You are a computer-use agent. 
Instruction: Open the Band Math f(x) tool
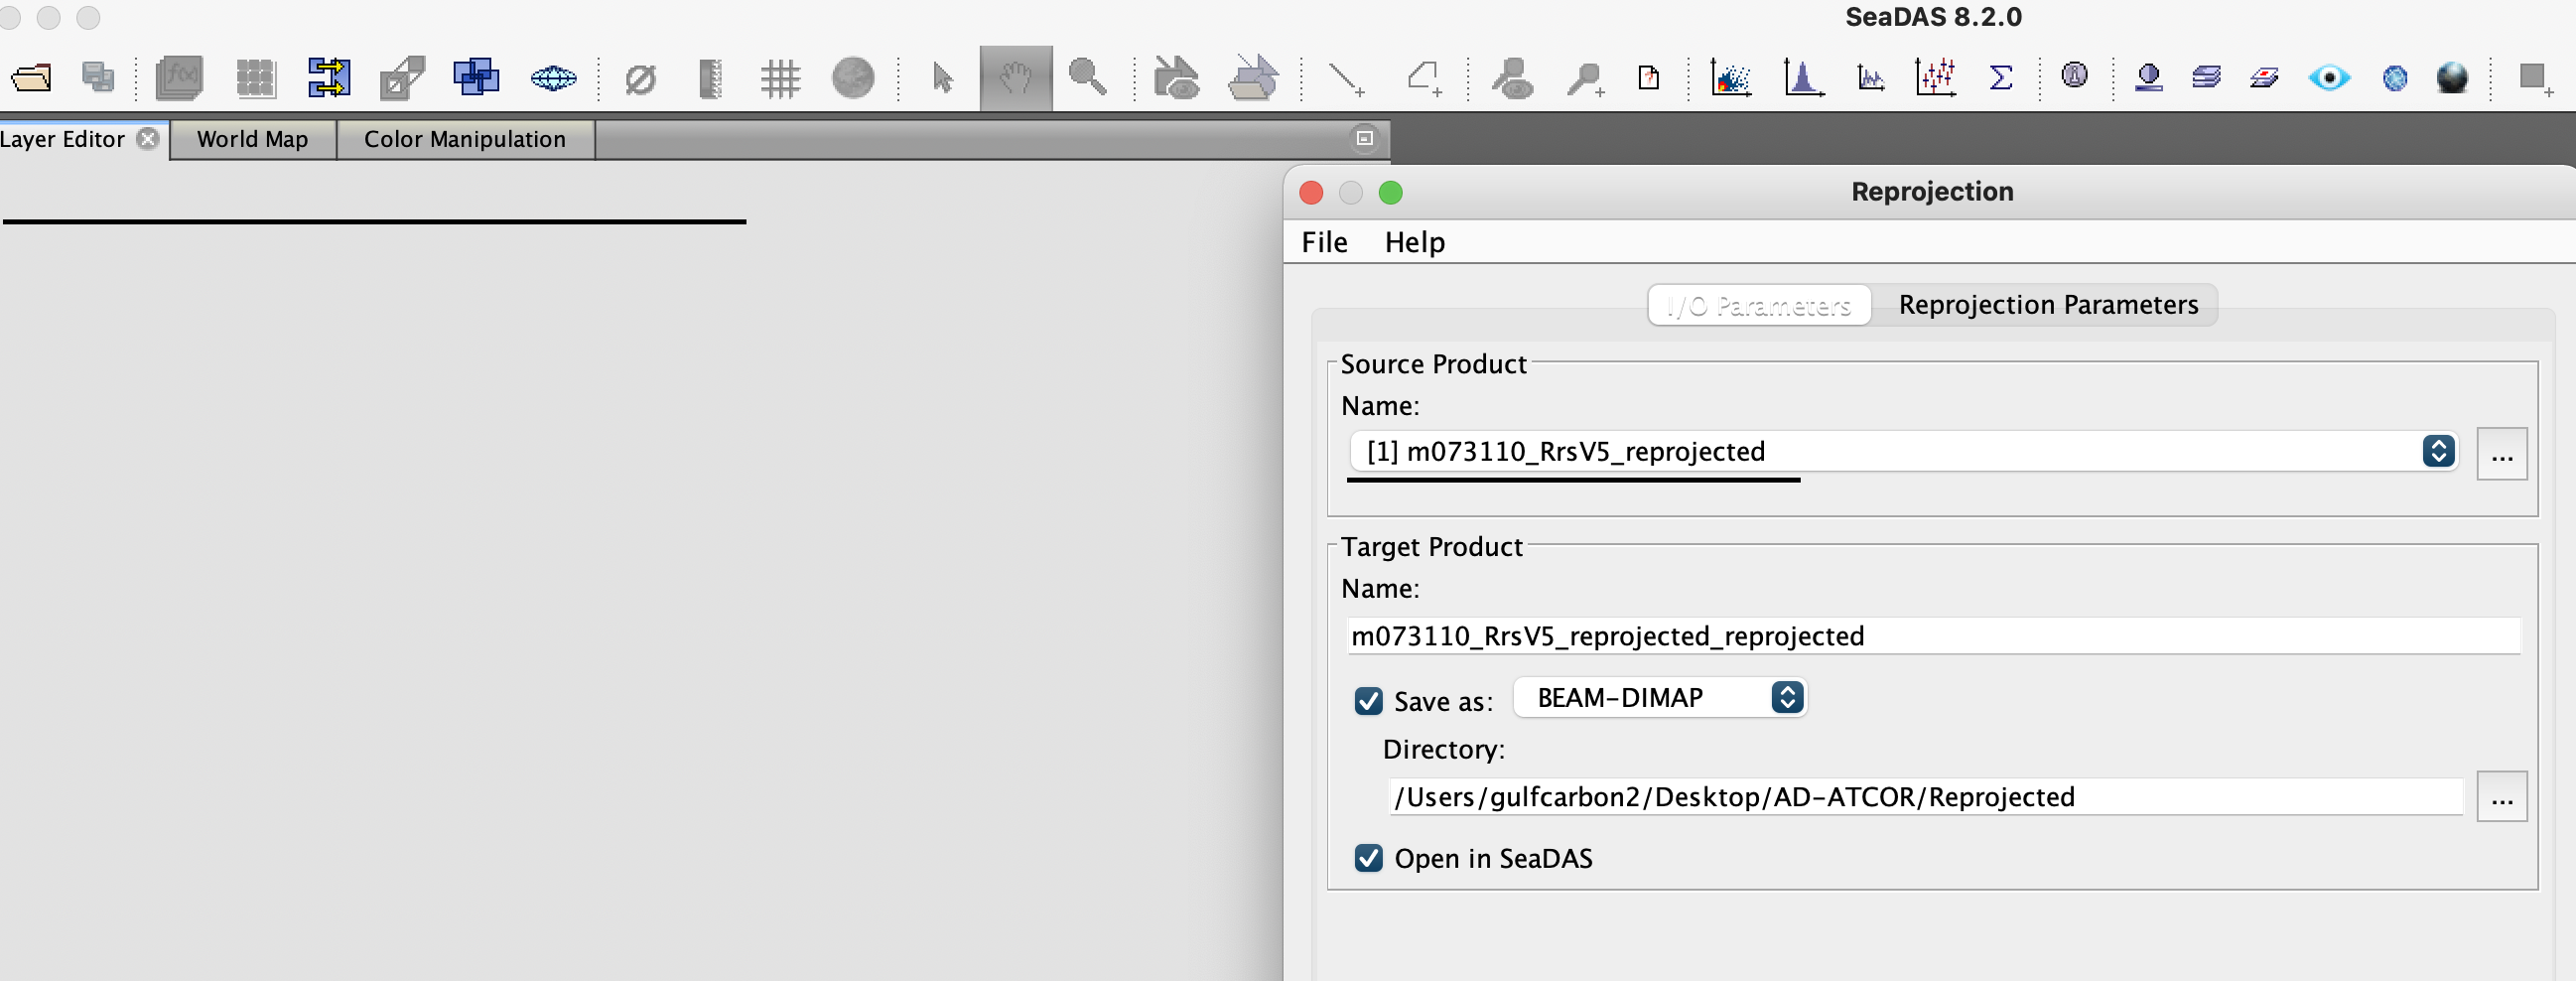(180, 78)
